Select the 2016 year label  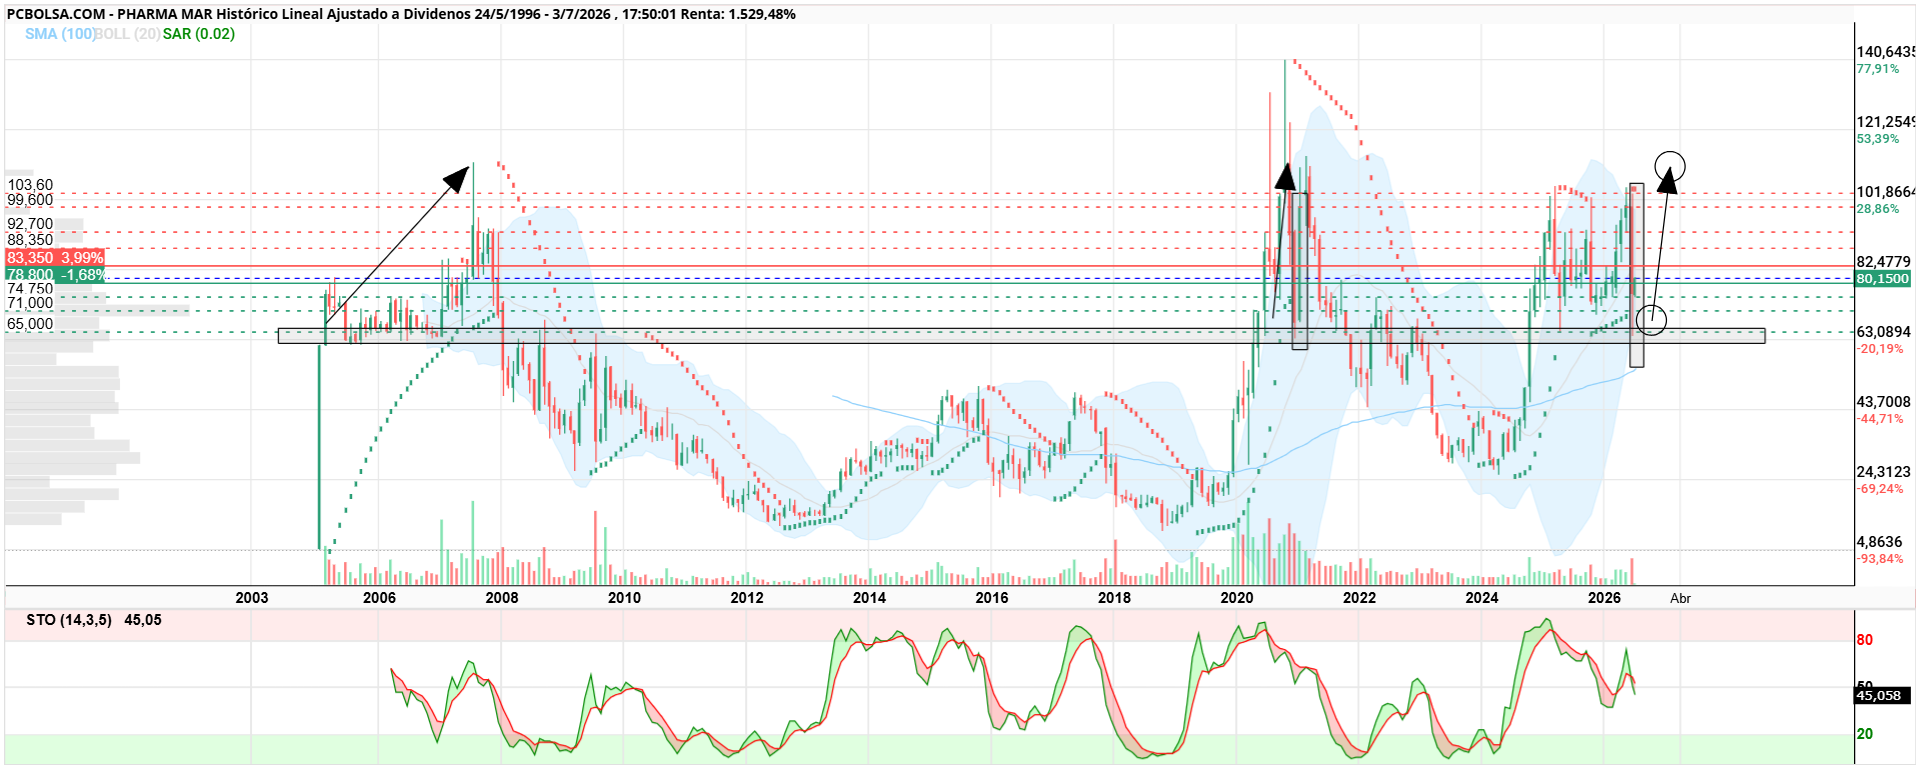pos(992,598)
